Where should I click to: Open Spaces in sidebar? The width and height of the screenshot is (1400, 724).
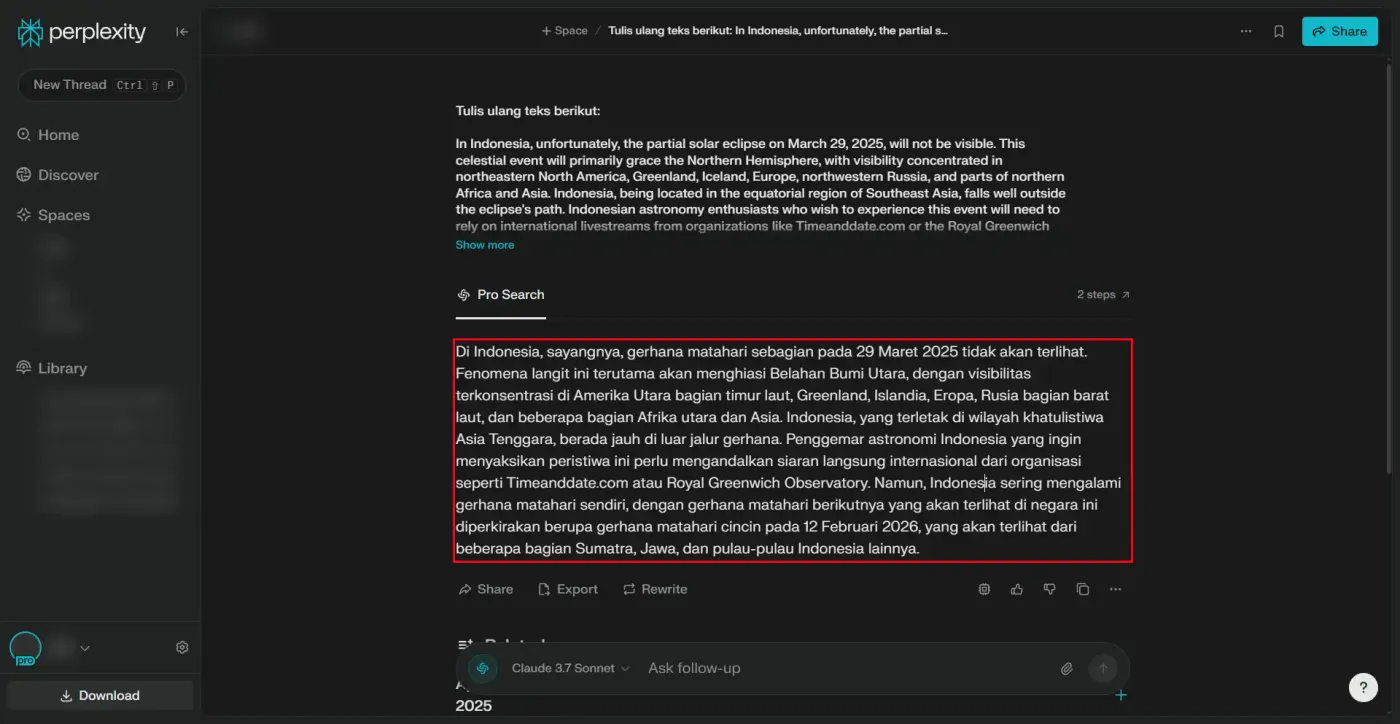pos(53,215)
